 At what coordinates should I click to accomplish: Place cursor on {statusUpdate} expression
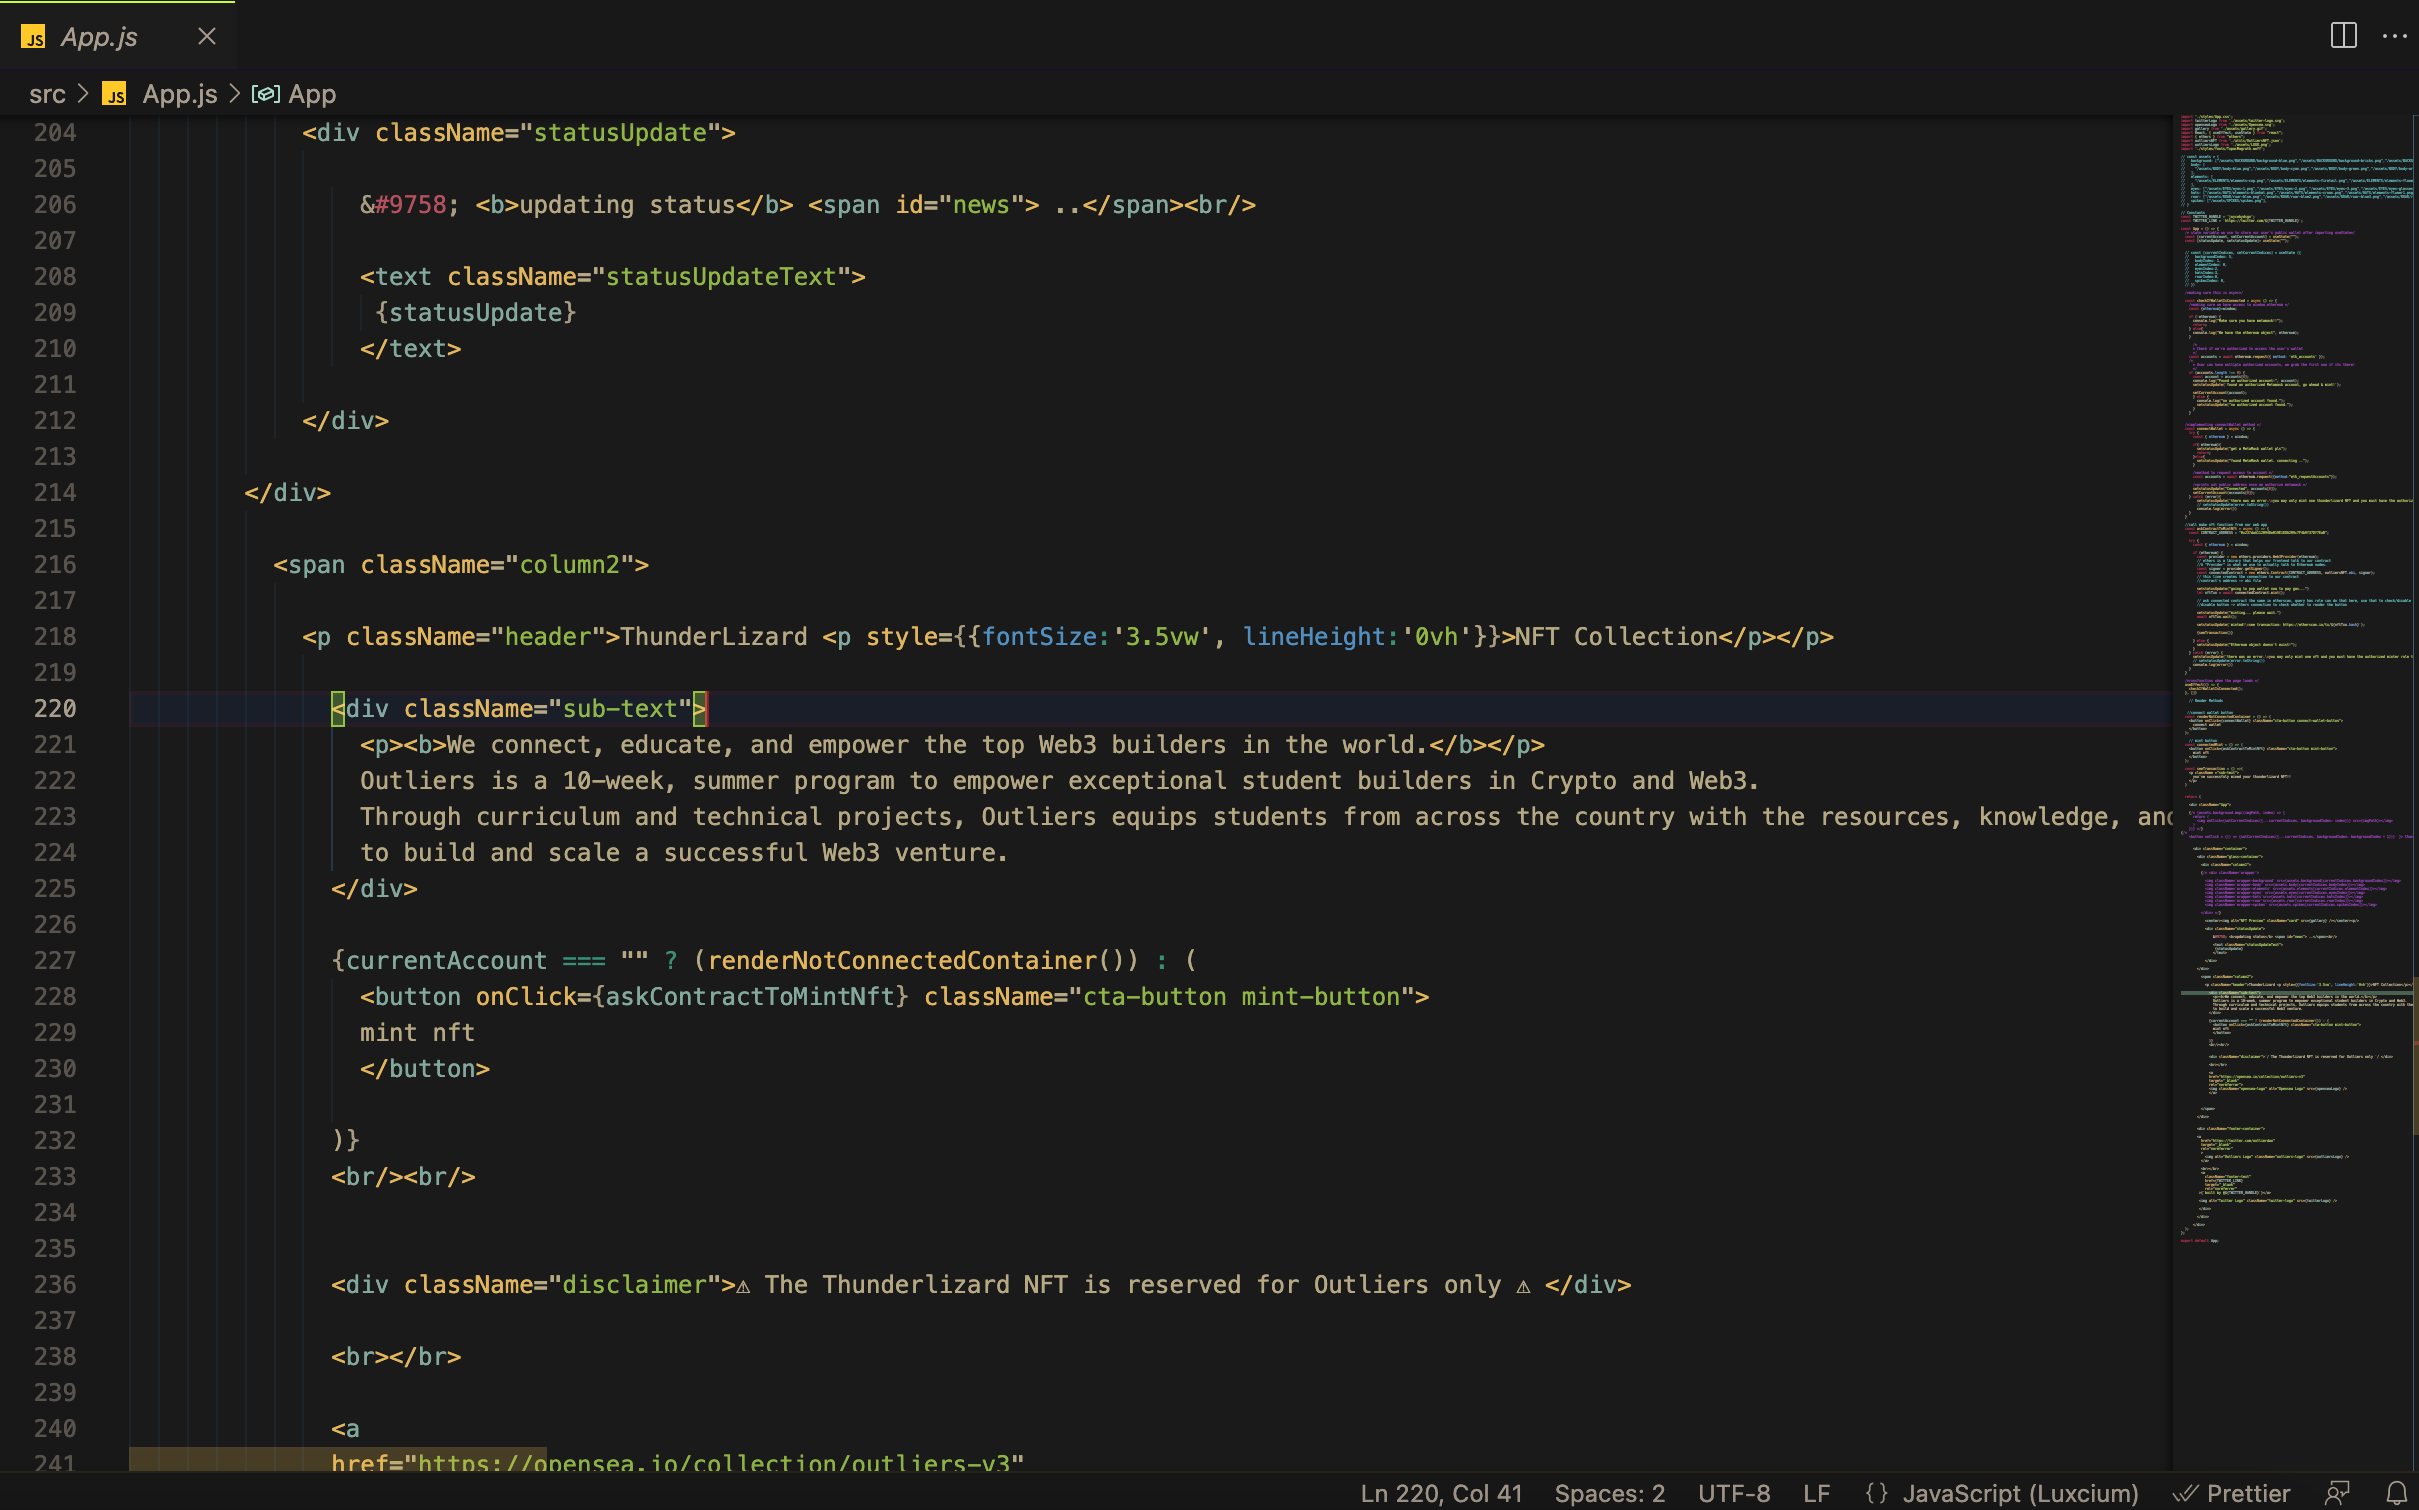tap(476, 313)
